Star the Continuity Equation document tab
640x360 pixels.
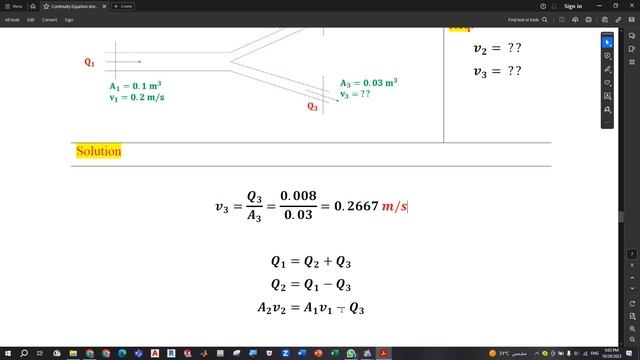coord(46,6)
